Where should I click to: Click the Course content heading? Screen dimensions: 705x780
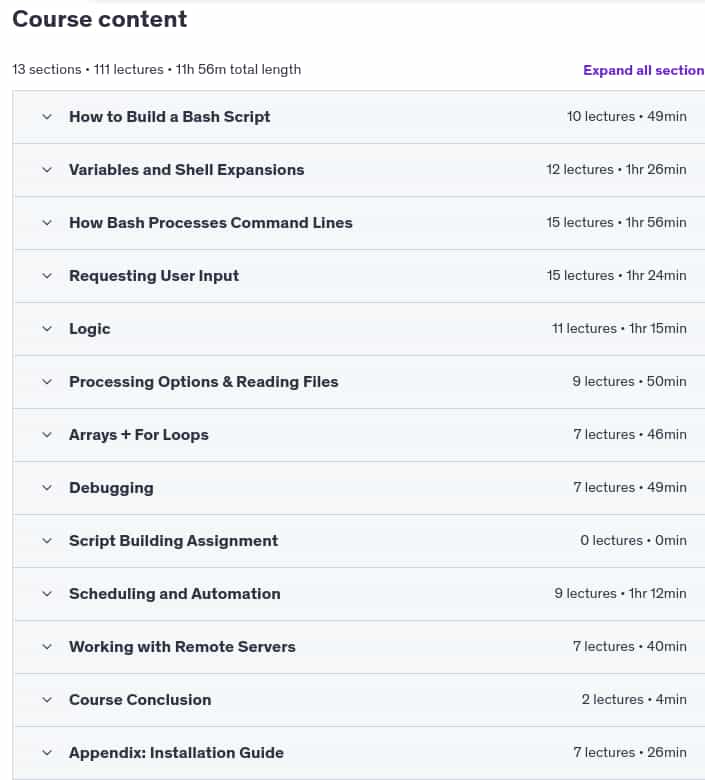point(100,20)
